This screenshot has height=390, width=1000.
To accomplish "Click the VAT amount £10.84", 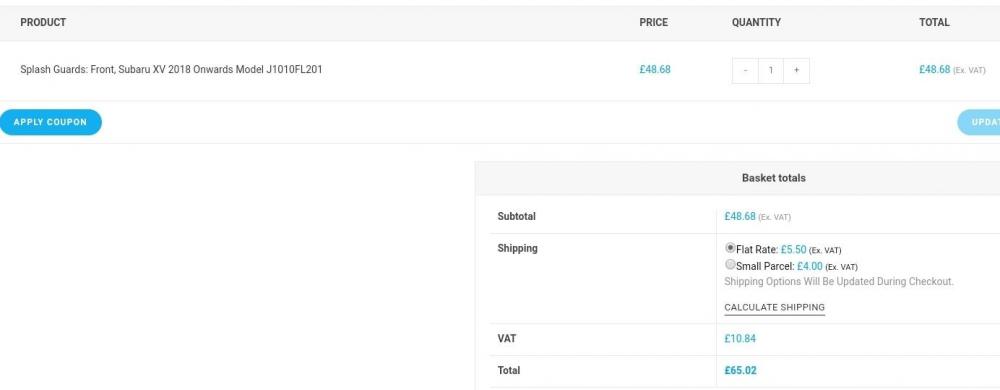I will pyautogui.click(x=740, y=339).
